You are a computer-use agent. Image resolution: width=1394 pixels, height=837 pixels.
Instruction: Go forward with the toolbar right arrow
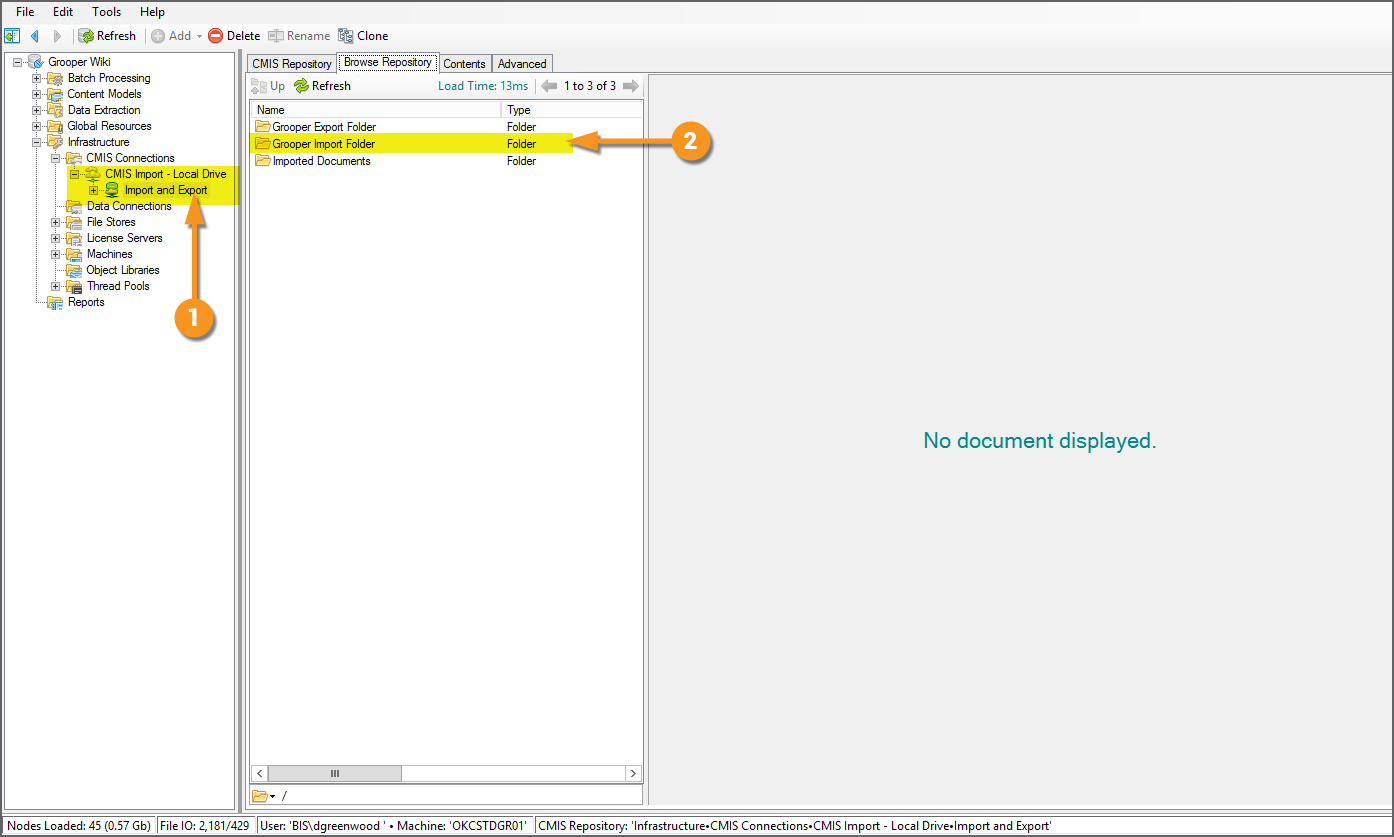(x=57, y=36)
